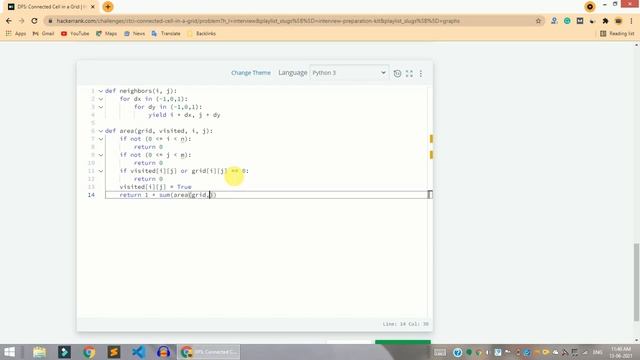Screen dimensions: 640x360
Task: Click the help question mark tray icon
Action: [x=458, y=352]
